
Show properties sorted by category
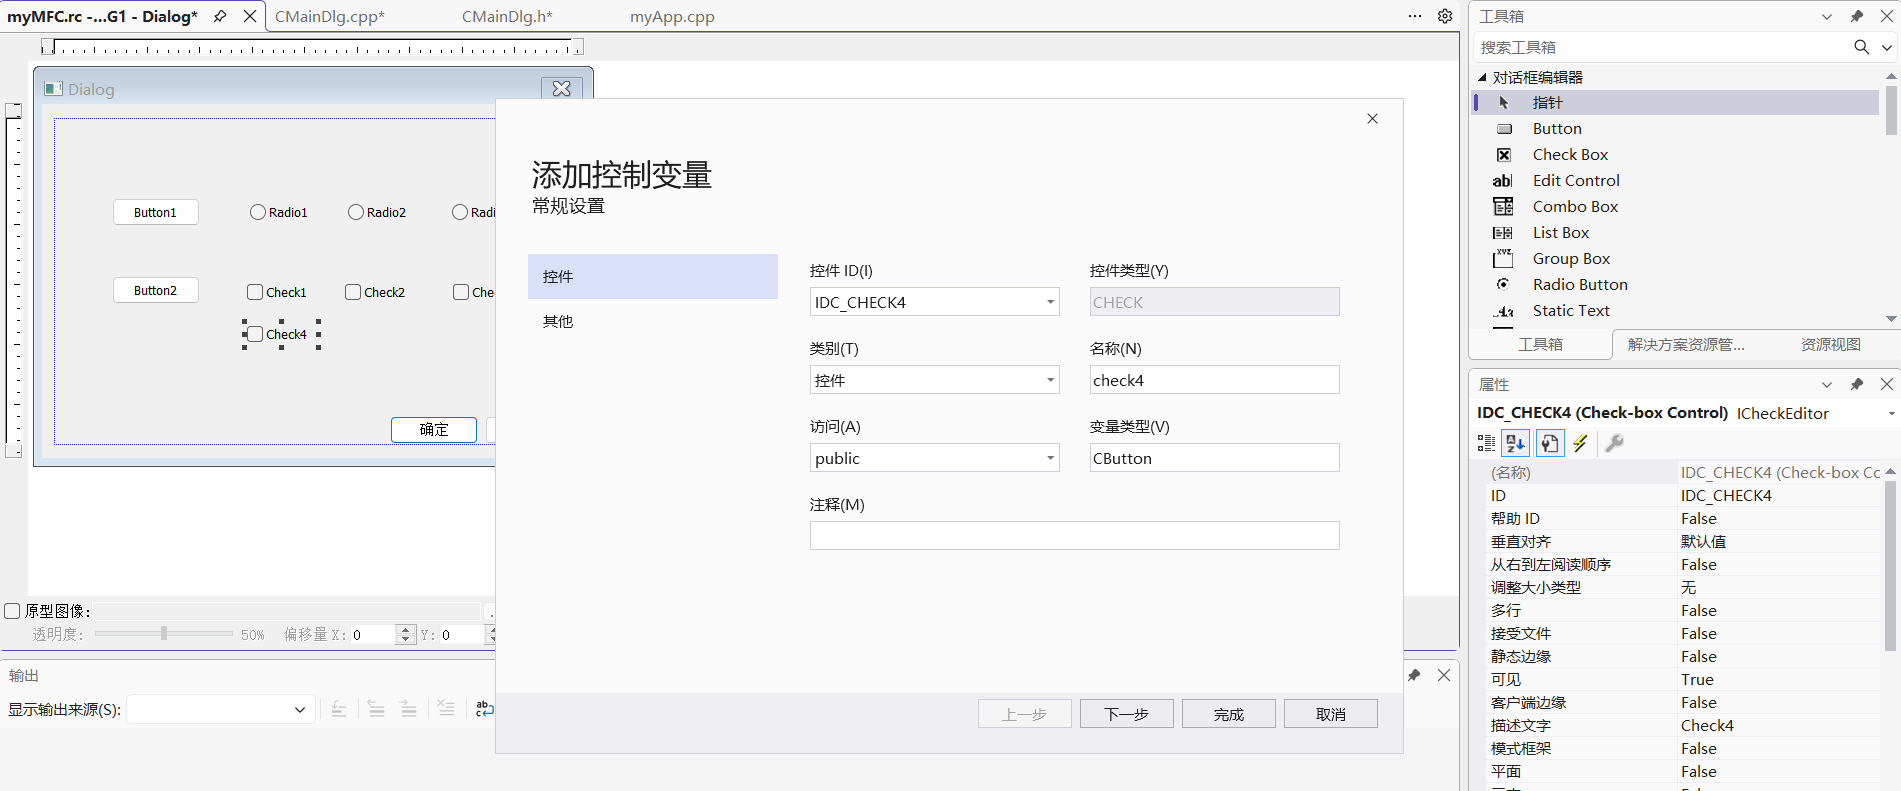click(1486, 443)
